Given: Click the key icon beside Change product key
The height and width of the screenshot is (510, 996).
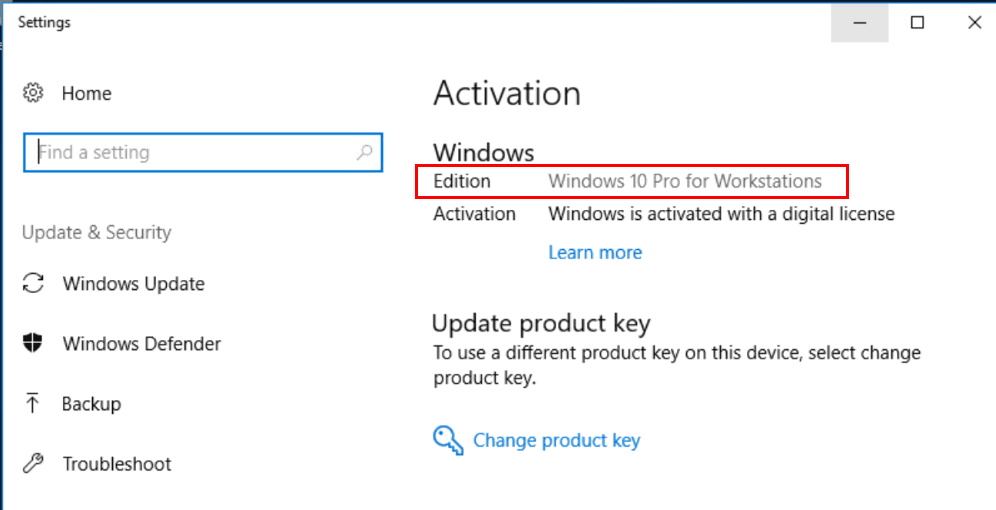Looking at the screenshot, I should [447, 440].
